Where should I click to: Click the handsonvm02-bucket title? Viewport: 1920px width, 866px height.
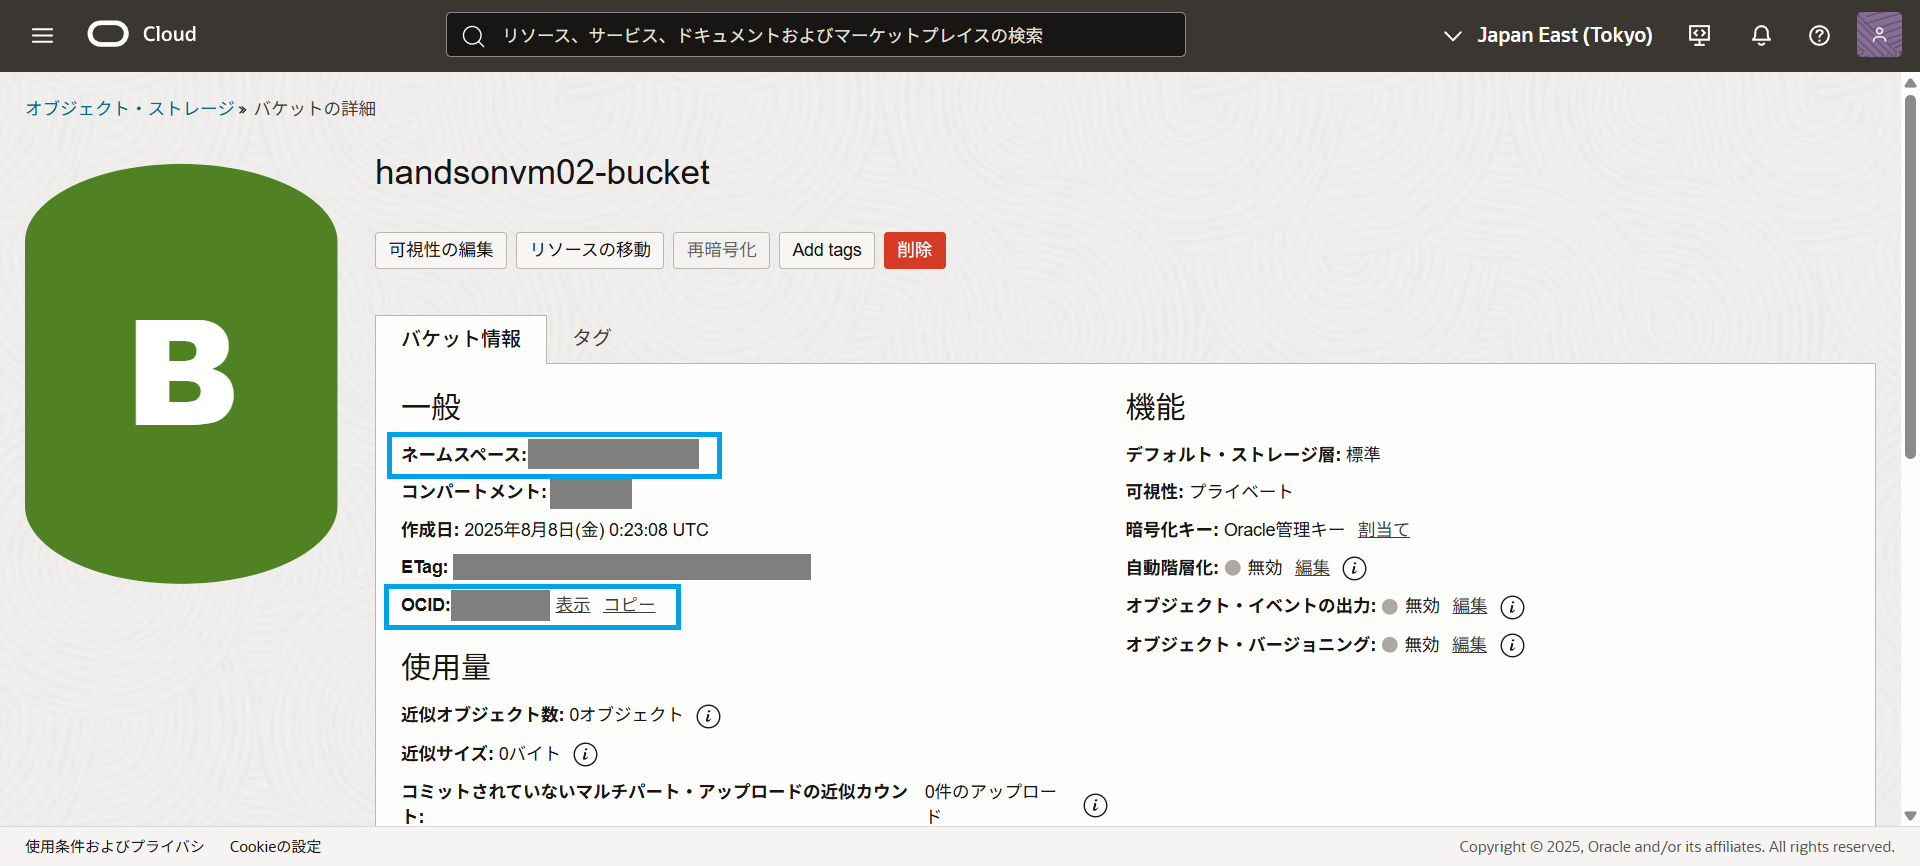(x=542, y=172)
